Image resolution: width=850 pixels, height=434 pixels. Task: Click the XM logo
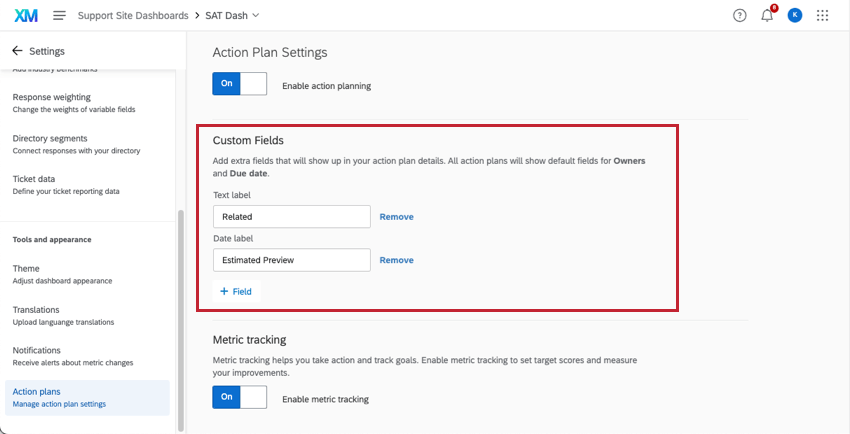[x=26, y=16]
